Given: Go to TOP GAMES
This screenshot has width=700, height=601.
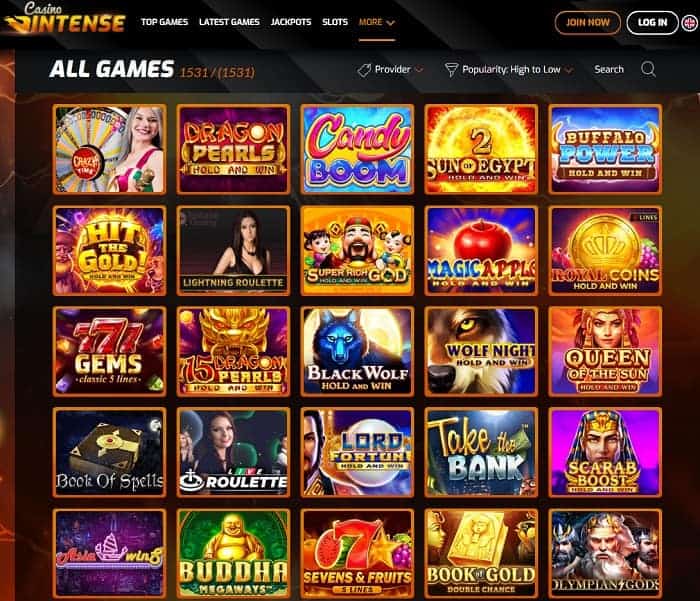Looking at the screenshot, I should coord(164,22).
